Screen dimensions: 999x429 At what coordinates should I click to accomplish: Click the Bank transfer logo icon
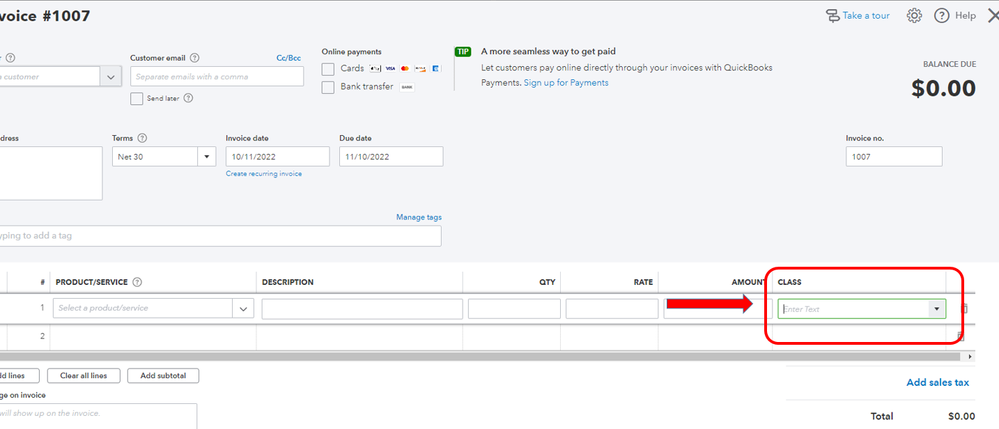tap(406, 87)
